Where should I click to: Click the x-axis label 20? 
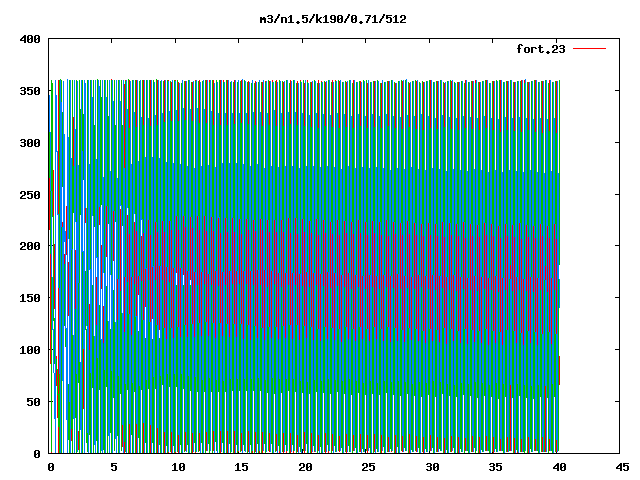(305, 467)
